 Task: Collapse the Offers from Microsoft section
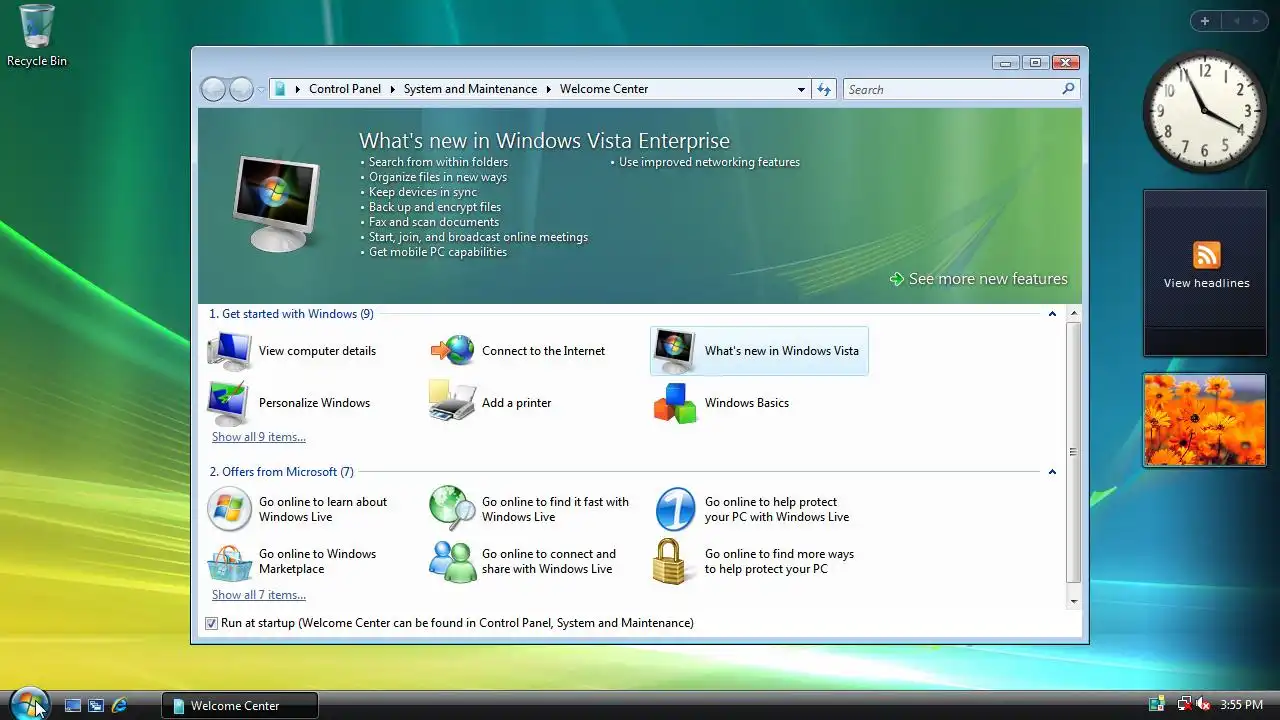coord(1052,472)
